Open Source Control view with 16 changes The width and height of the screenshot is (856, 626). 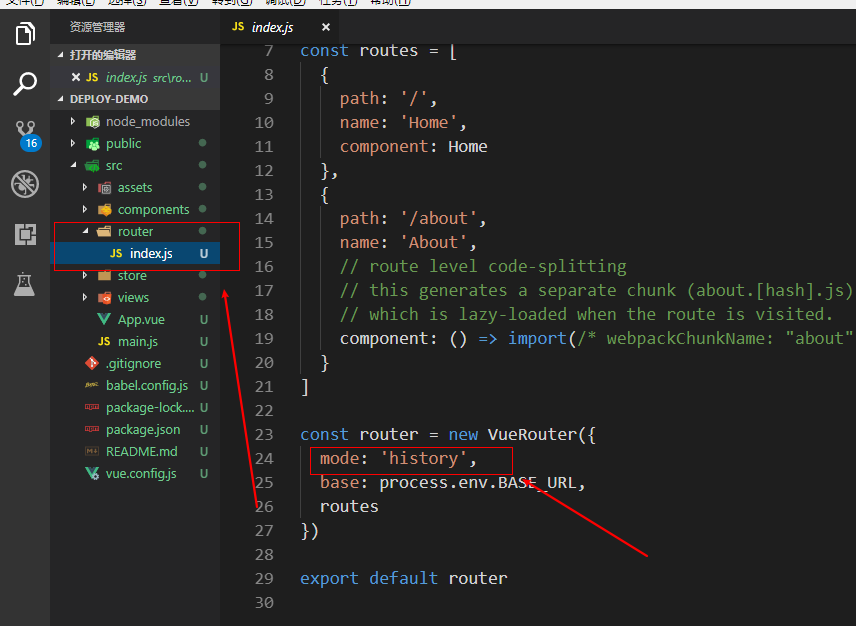(x=27, y=135)
